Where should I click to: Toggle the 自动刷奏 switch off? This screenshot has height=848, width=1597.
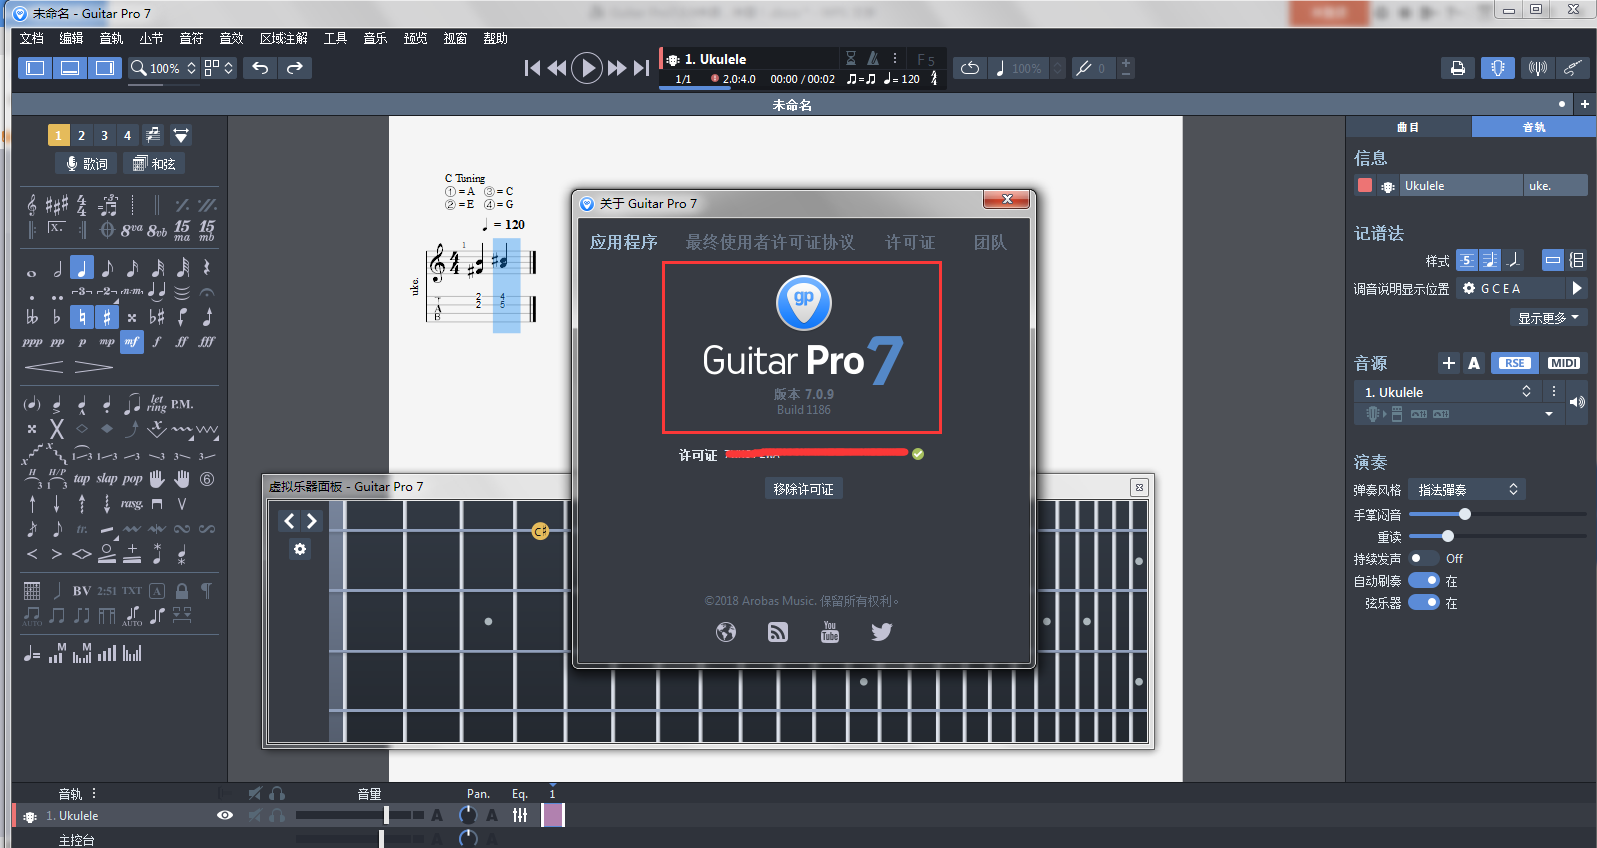(1423, 581)
